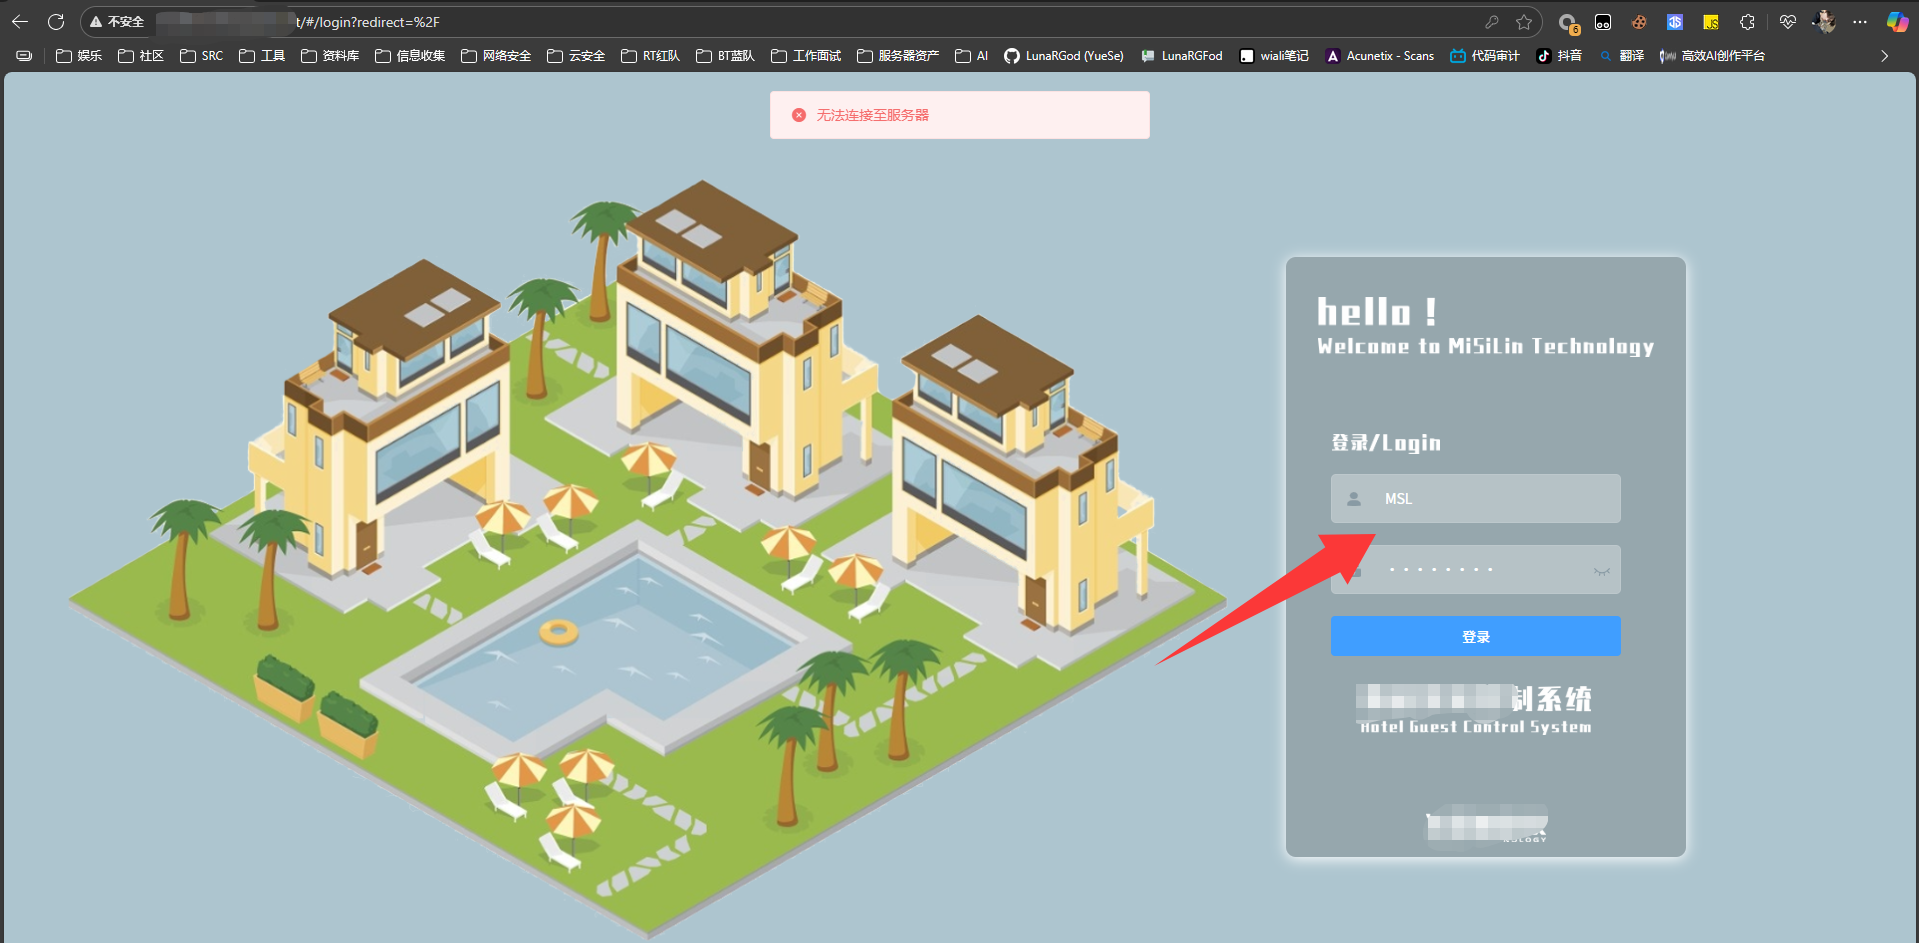Open the cookie editor extension
The image size is (1919, 943).
tap(1639, 22)
